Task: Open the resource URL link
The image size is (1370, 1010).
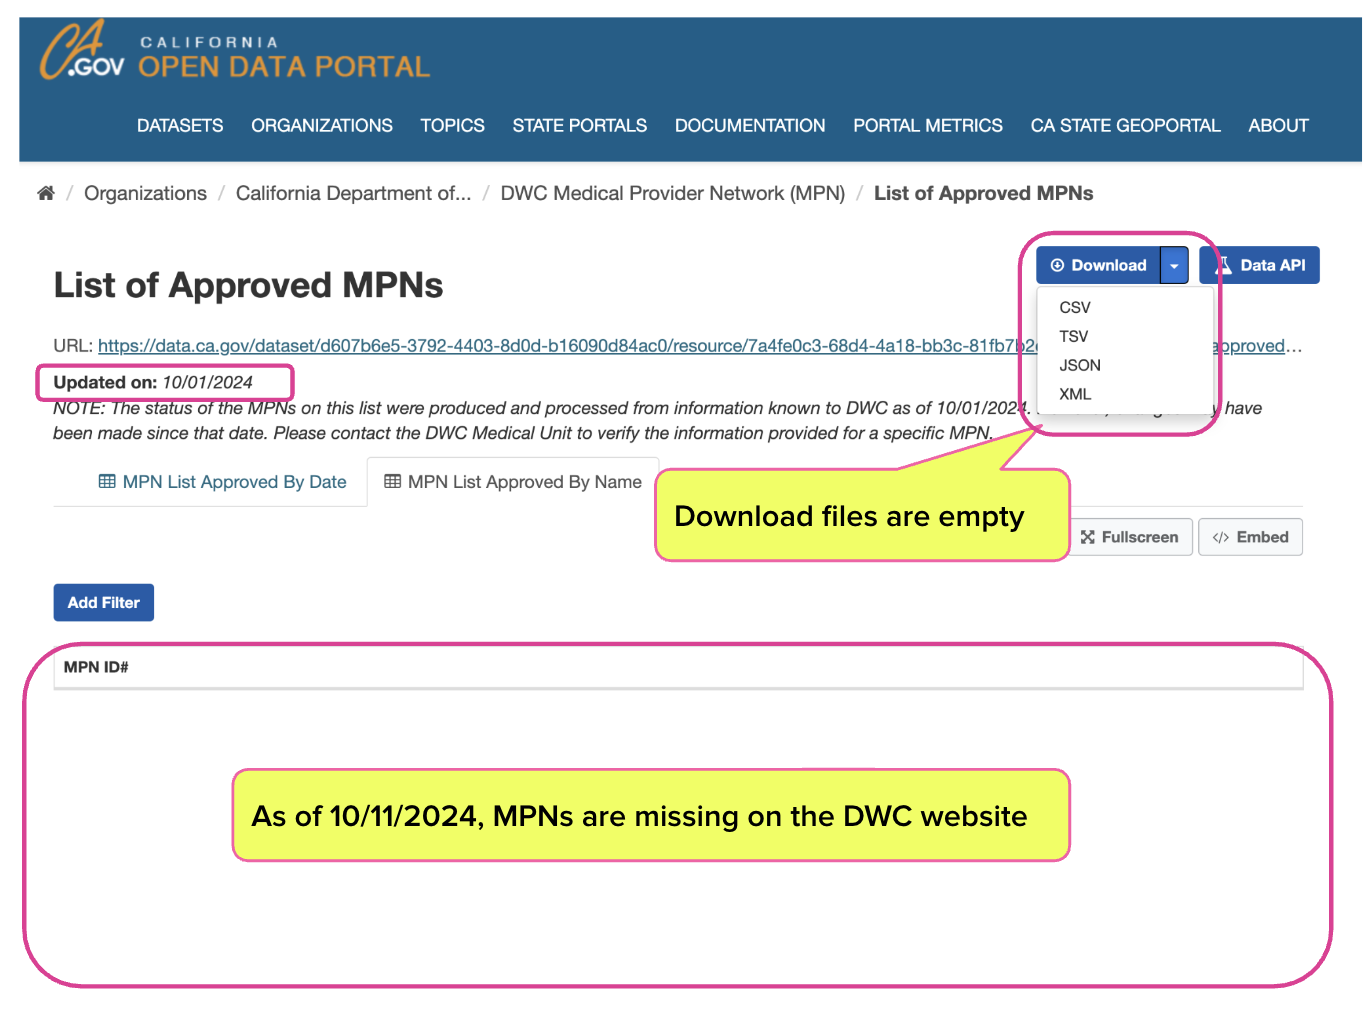Action: coord(567,346)
